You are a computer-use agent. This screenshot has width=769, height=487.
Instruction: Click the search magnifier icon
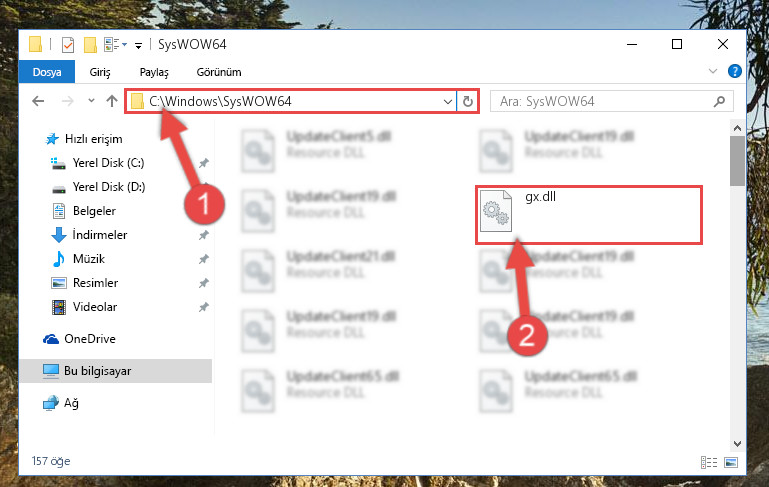[x=719, y=102]
